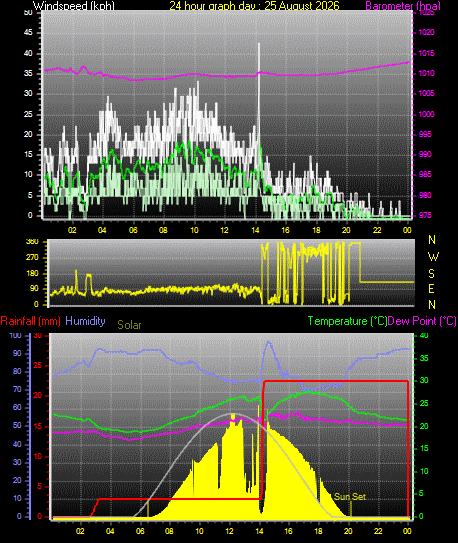The width and height of the screenshot is (458, 543).
Task: Click the 35 temperature scale value
Action: [x=424, y=358]
